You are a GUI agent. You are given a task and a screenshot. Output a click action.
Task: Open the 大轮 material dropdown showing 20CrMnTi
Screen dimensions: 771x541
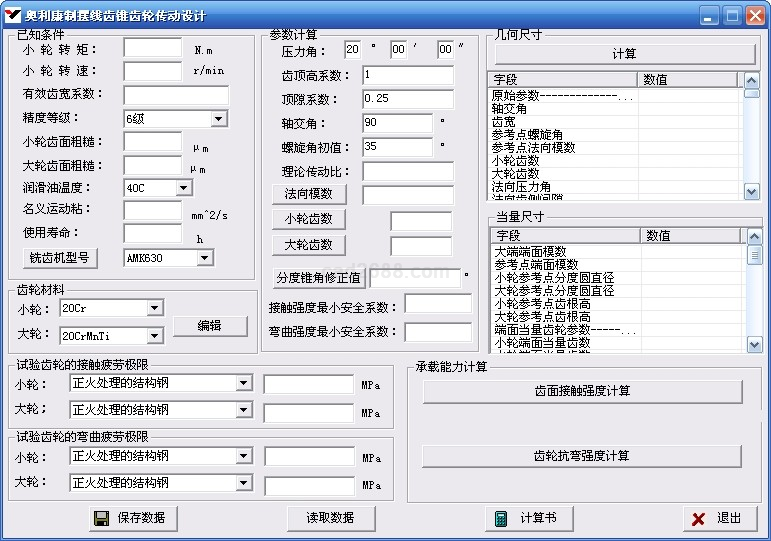[154, 336]
